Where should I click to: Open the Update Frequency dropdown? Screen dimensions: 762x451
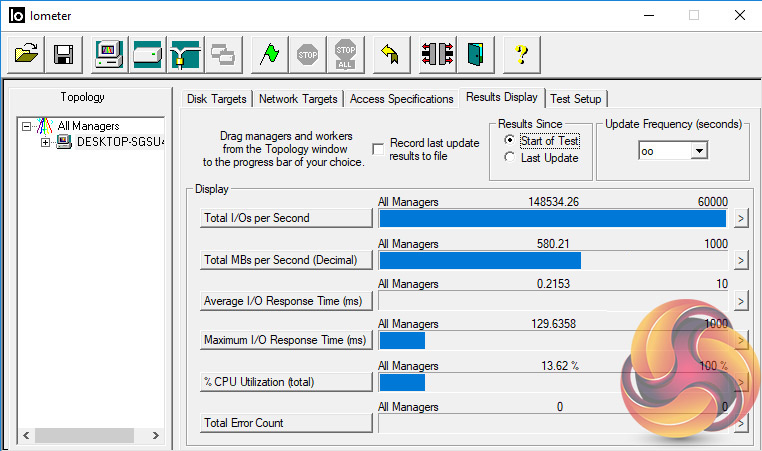tap(699, 150)
